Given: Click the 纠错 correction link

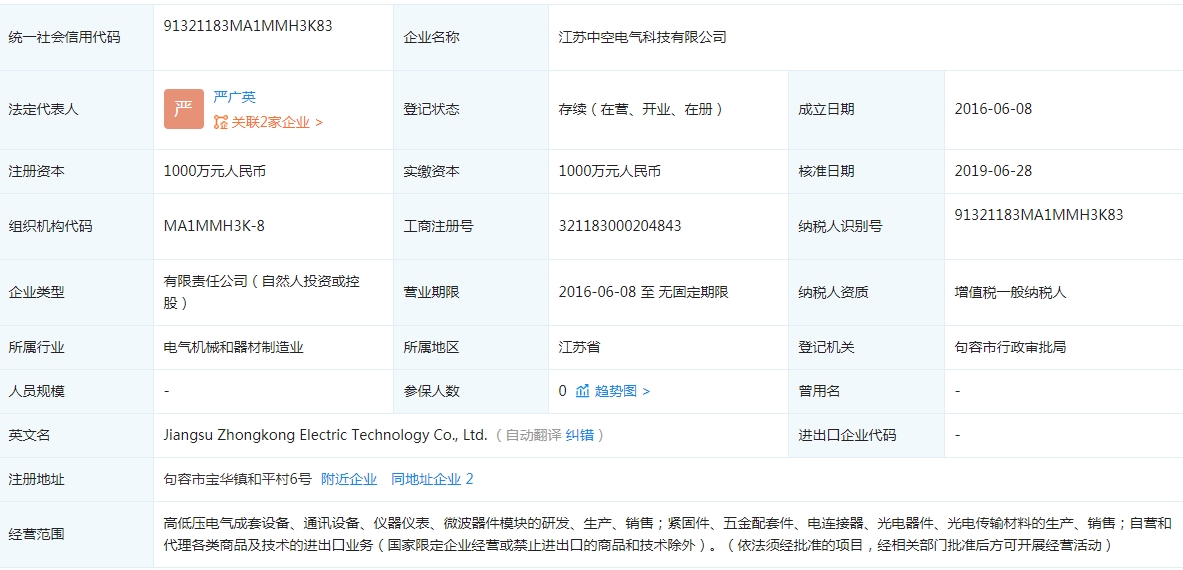Looking at the screenshot, I should (x=579, y=435).
